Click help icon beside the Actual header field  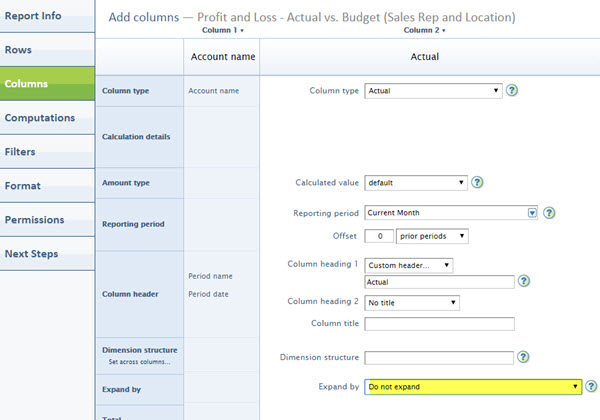[x=524, y=282]
